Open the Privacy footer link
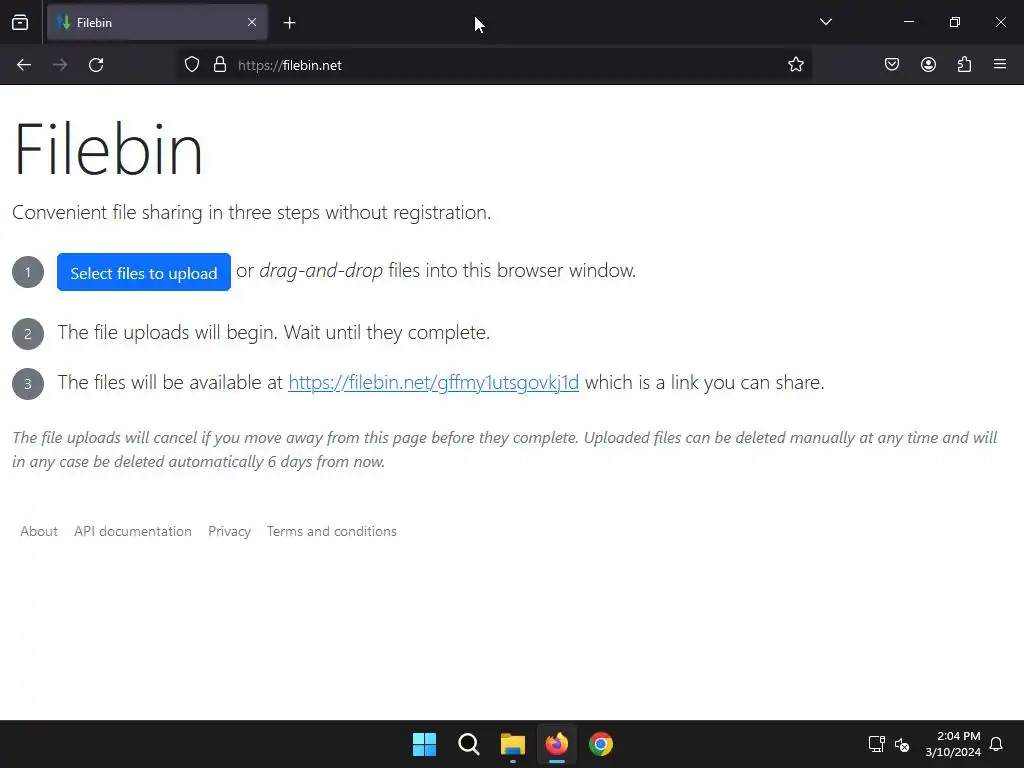The height and width of the screenshot is (768, 1024). click(229, 532)
